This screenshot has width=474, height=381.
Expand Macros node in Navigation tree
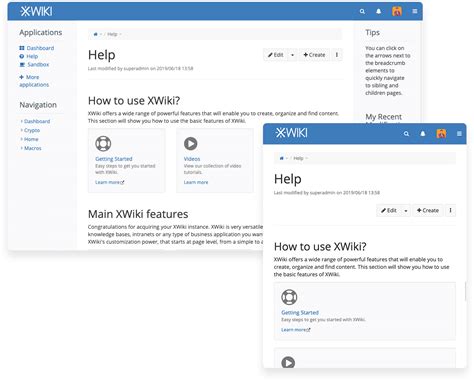(22, 148)
